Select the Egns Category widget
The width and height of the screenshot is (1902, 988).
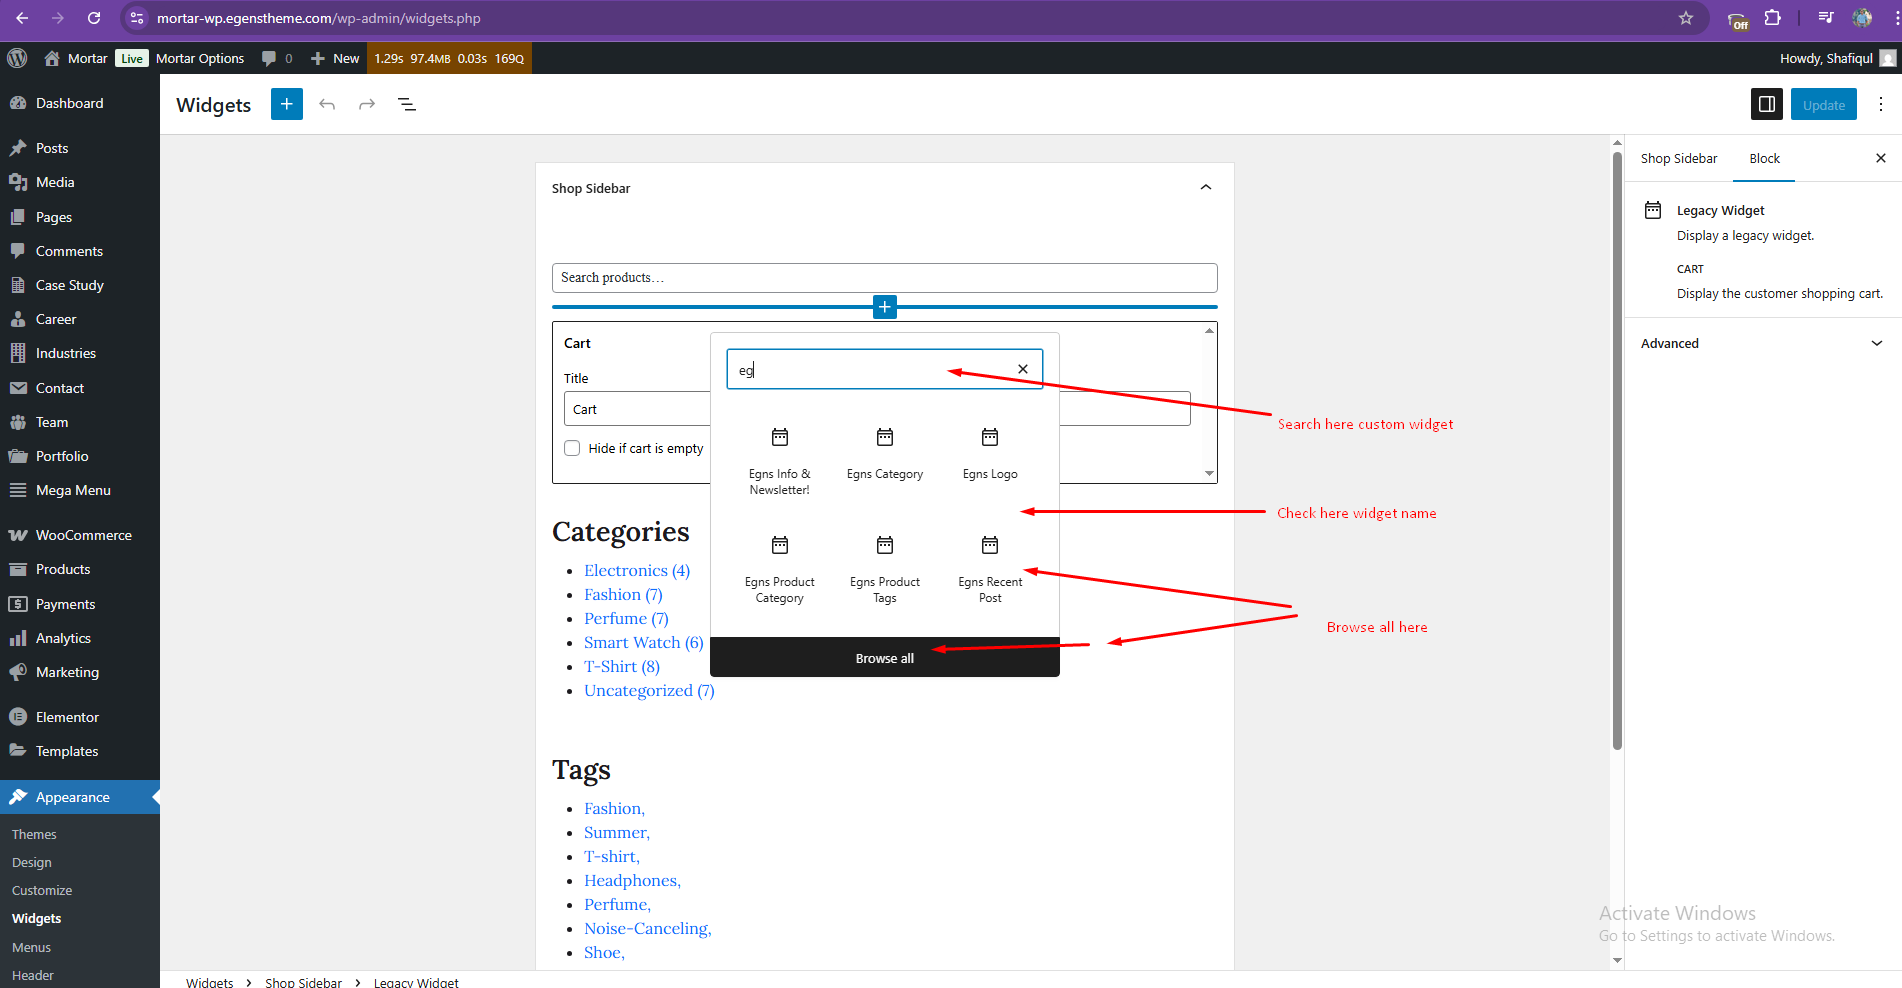(885, 453)
